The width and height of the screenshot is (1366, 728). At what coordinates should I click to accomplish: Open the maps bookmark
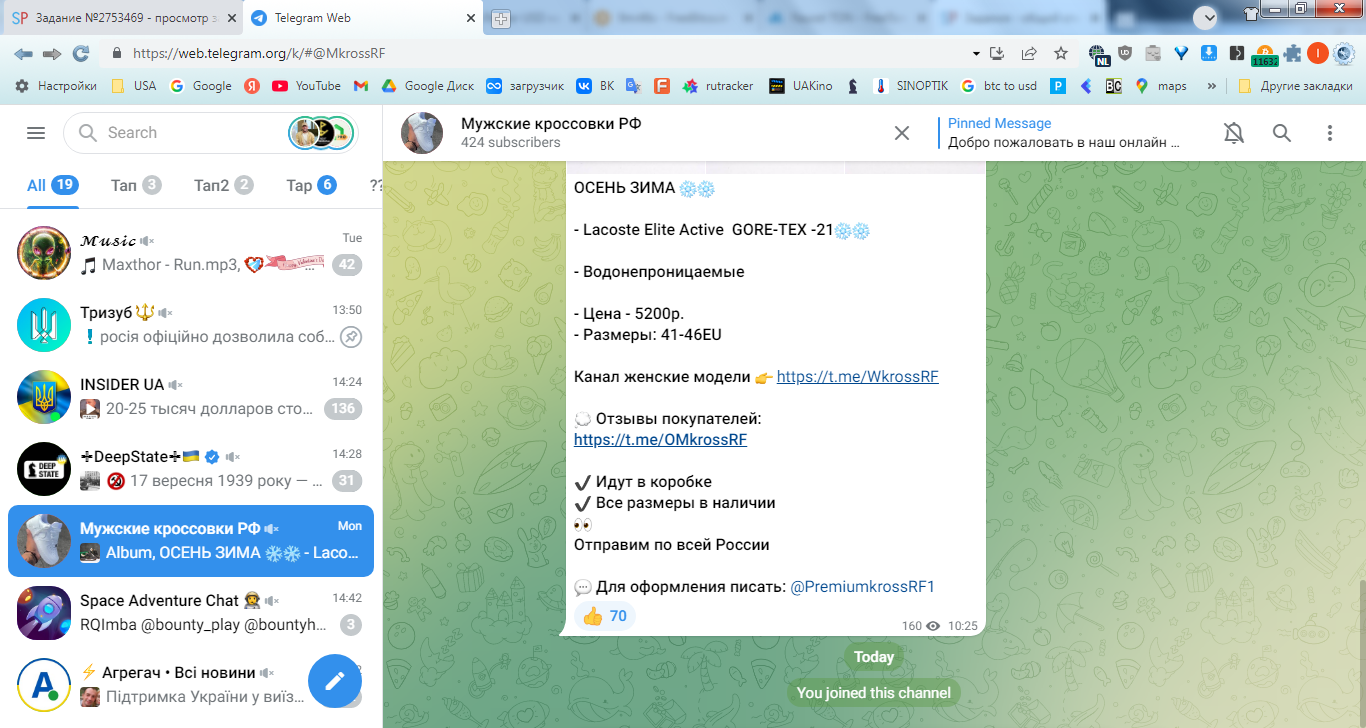pos(1161,86)
